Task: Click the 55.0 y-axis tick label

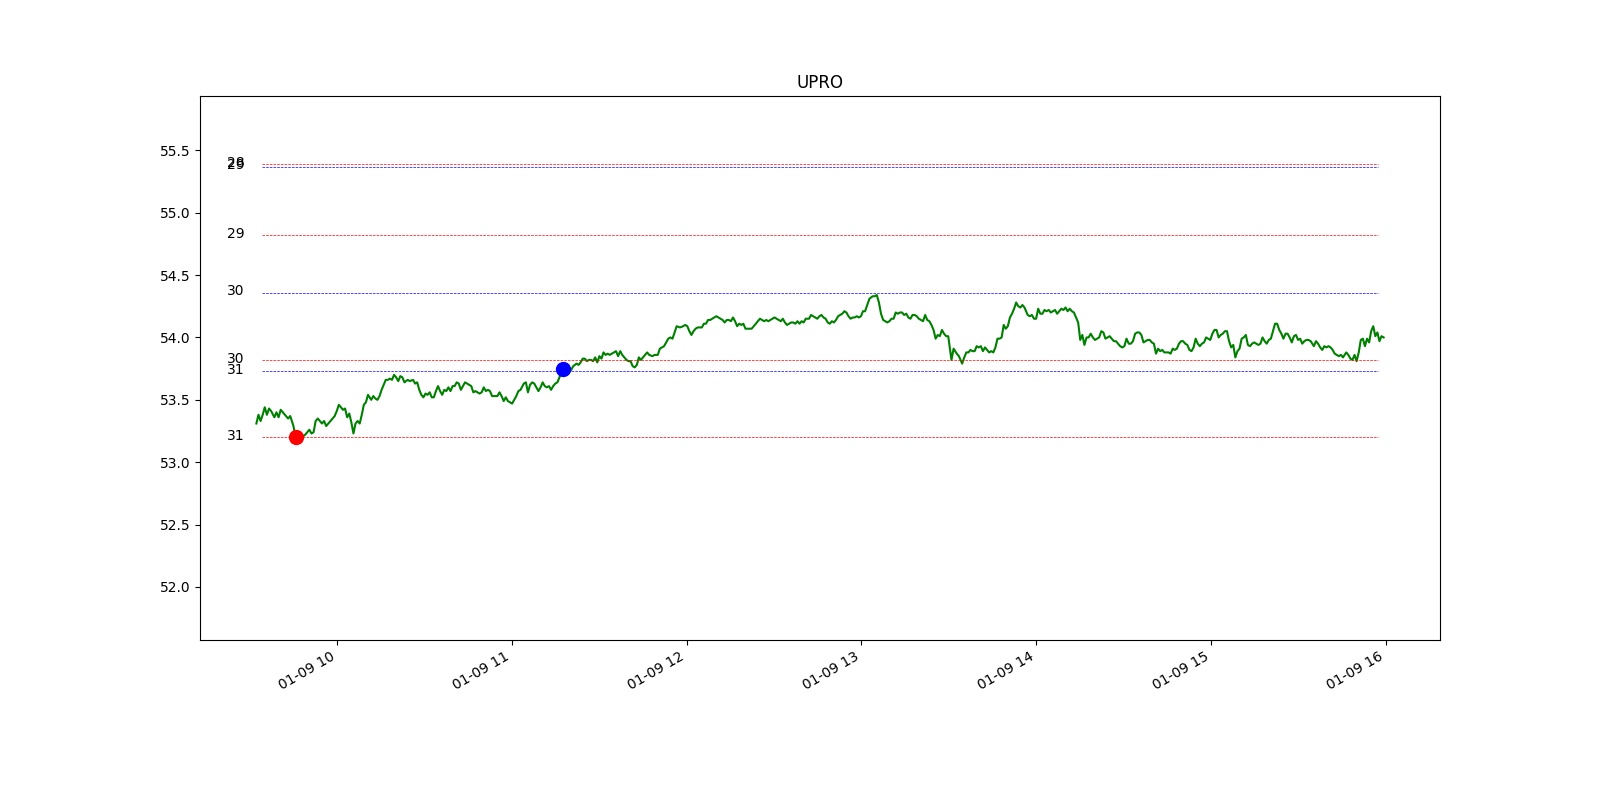Action: pos(174,213)
